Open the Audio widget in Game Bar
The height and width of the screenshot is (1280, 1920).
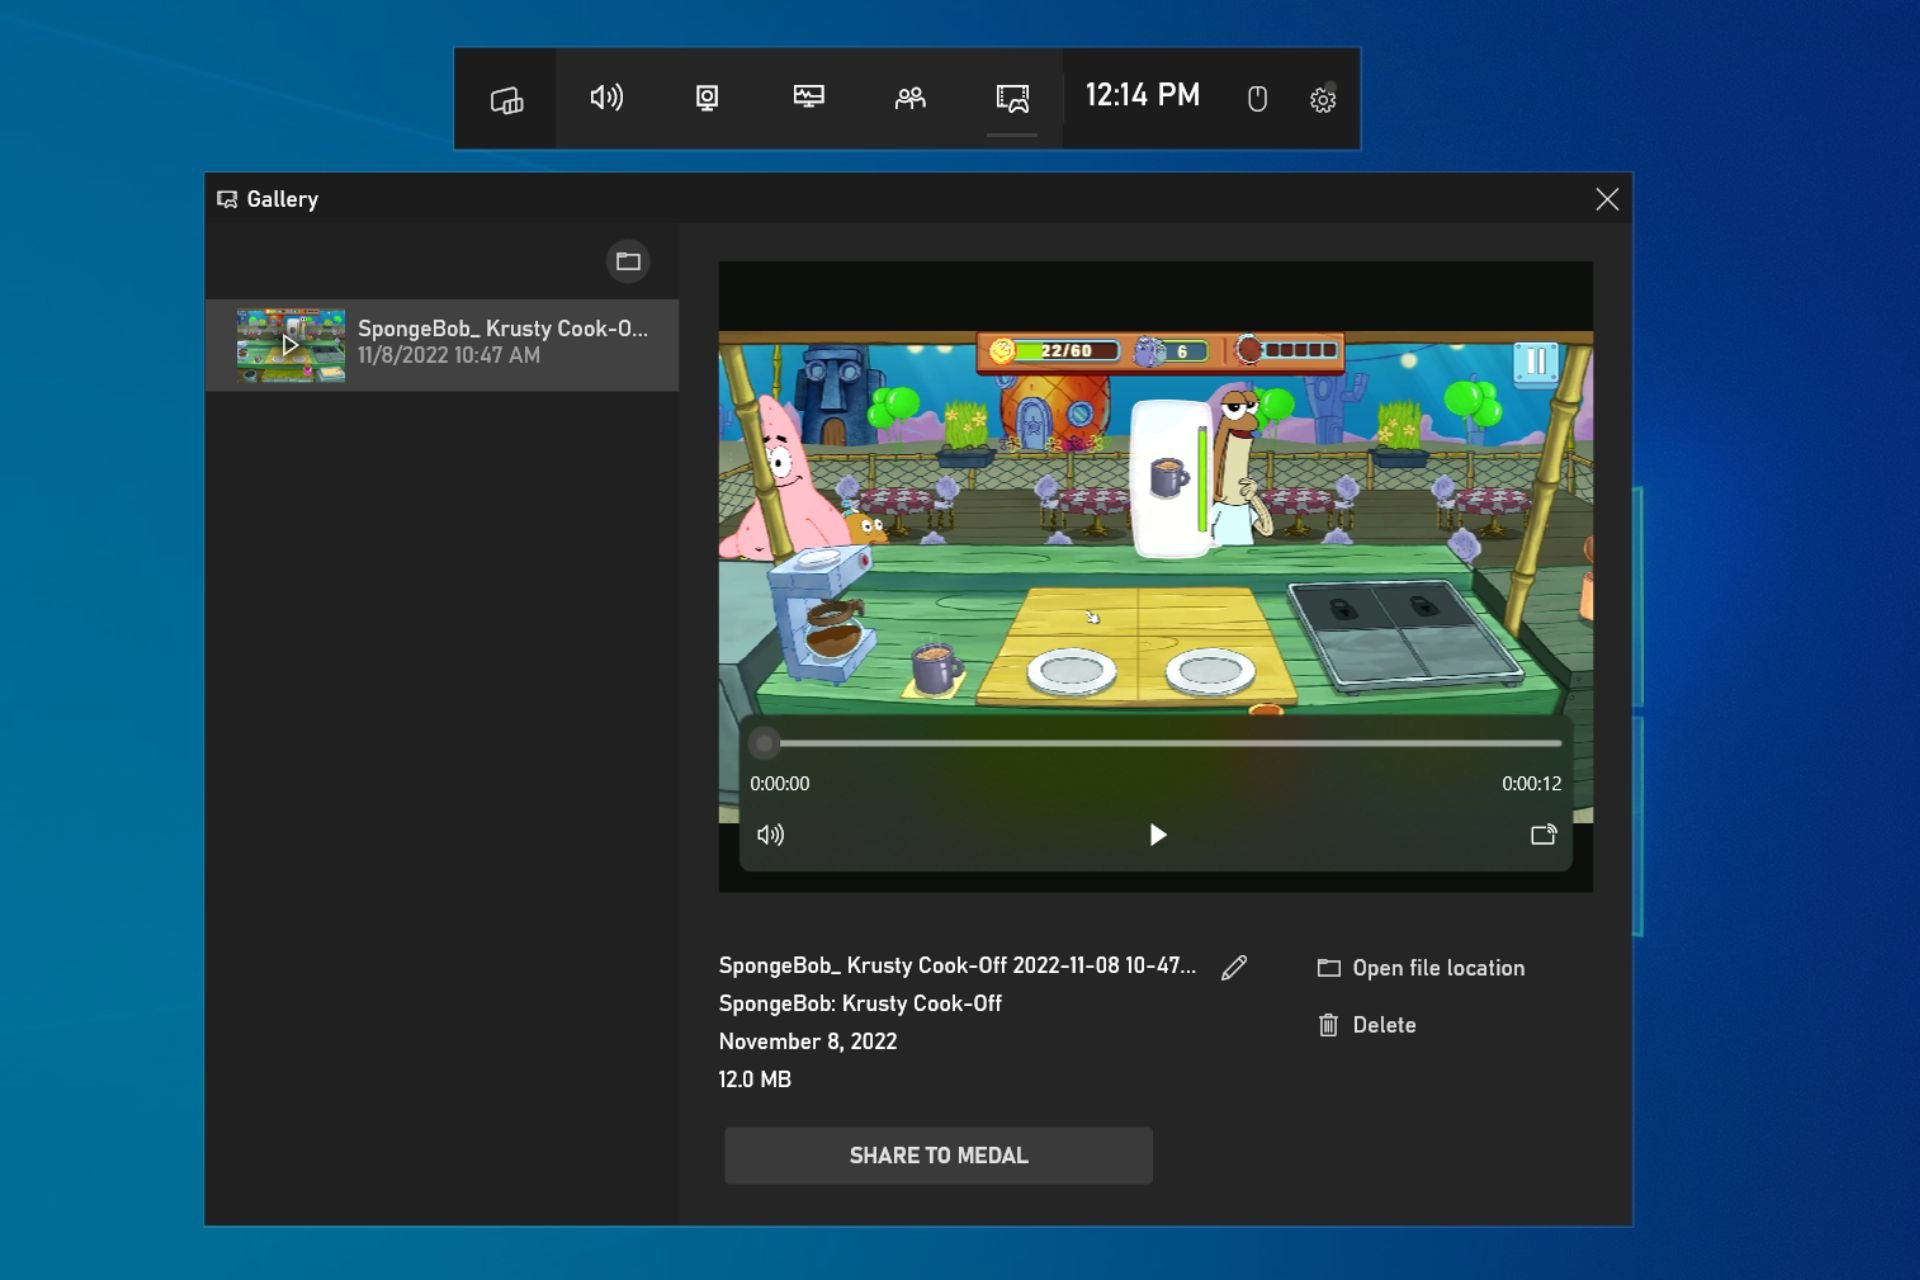coord(606,98)
